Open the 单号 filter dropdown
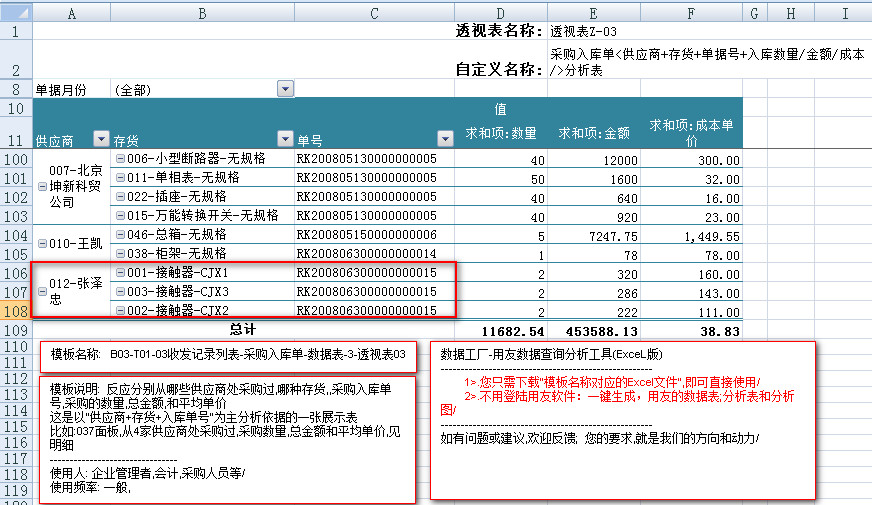The height and width of the screenshot is (505, 872). click(x=445, y=139)
